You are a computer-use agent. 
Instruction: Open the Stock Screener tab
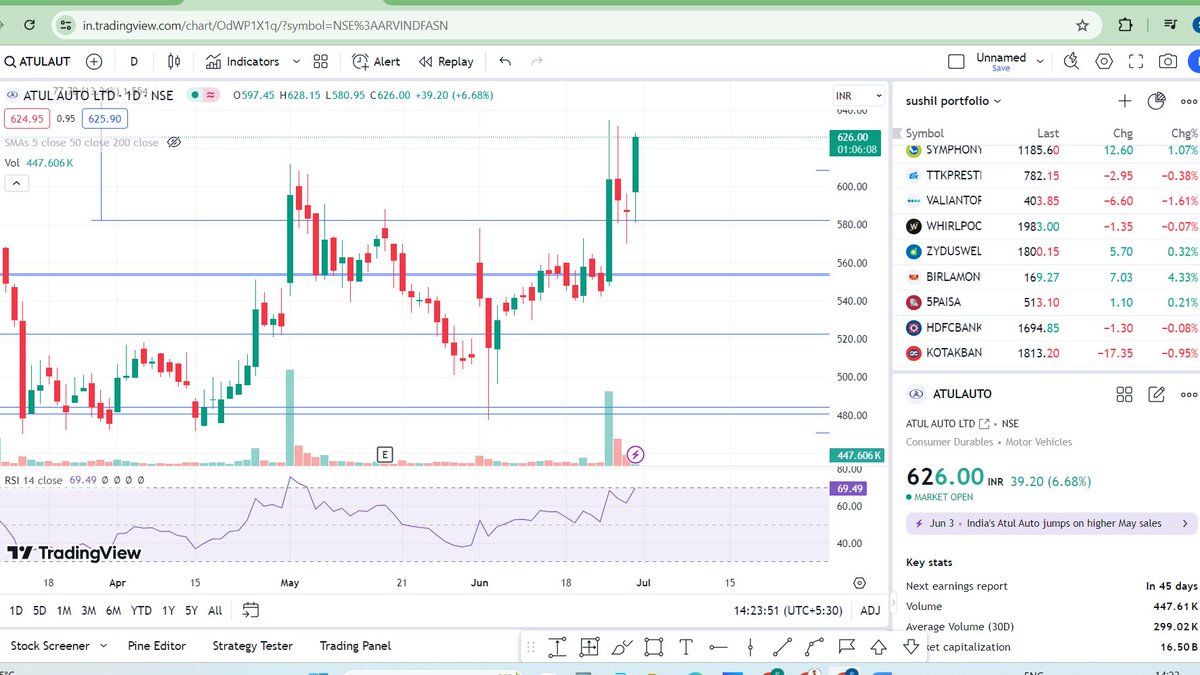click(50, 646)
